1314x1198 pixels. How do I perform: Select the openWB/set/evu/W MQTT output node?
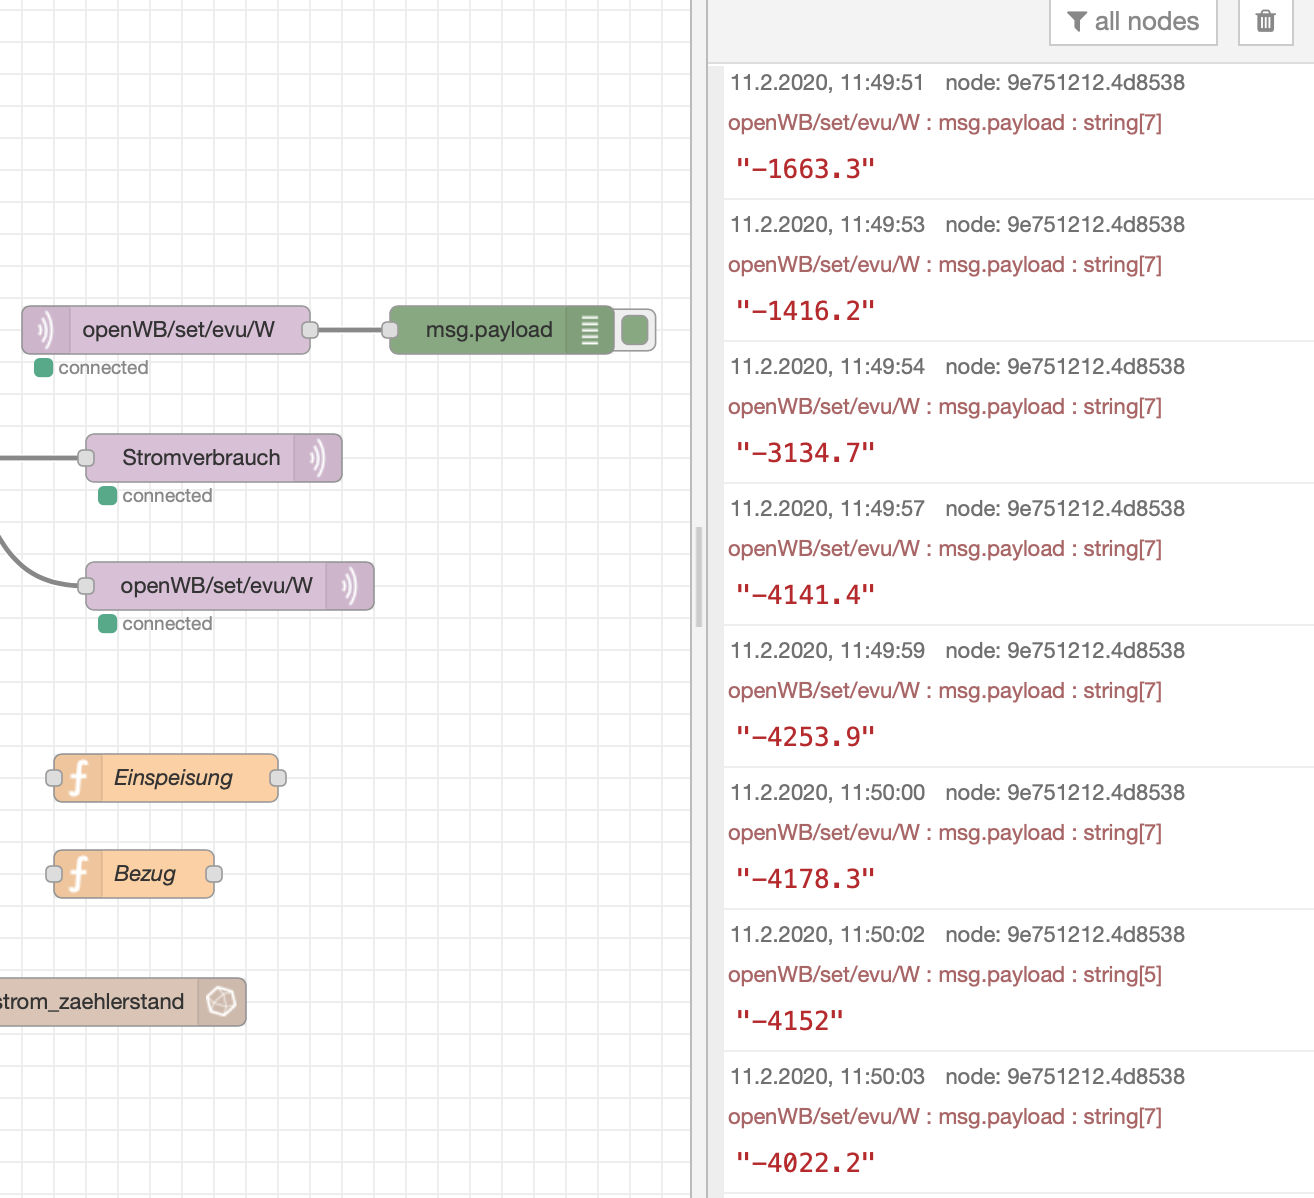click(x=216, y=586)
